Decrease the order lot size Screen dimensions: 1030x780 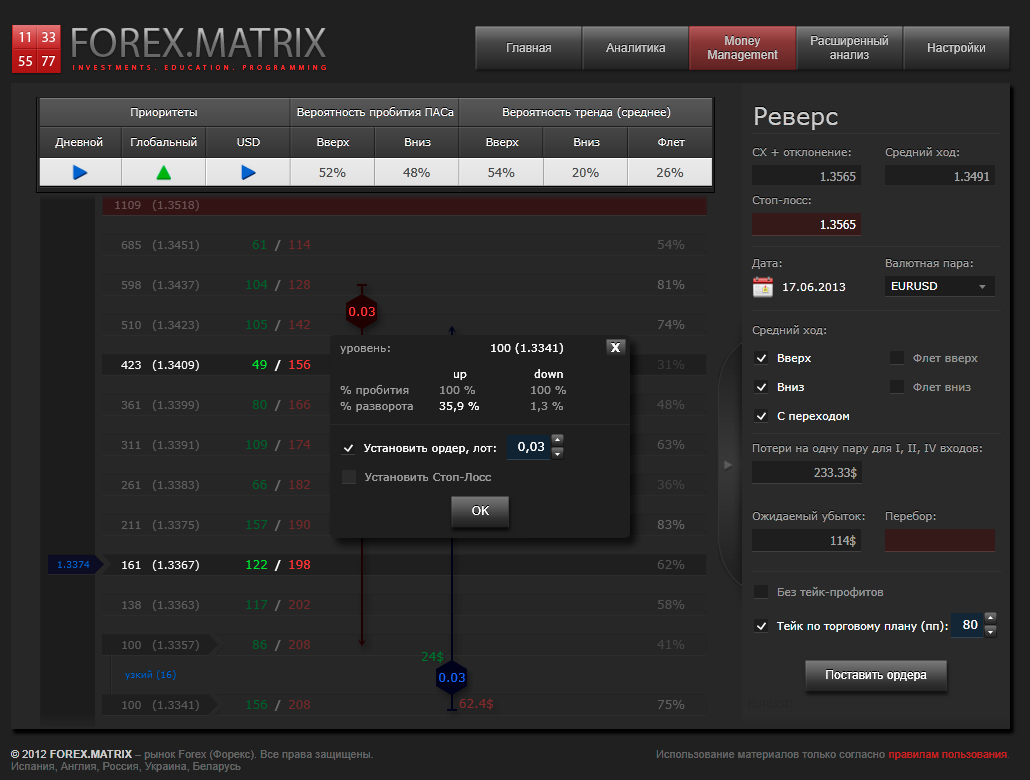[x=557, y=453]
